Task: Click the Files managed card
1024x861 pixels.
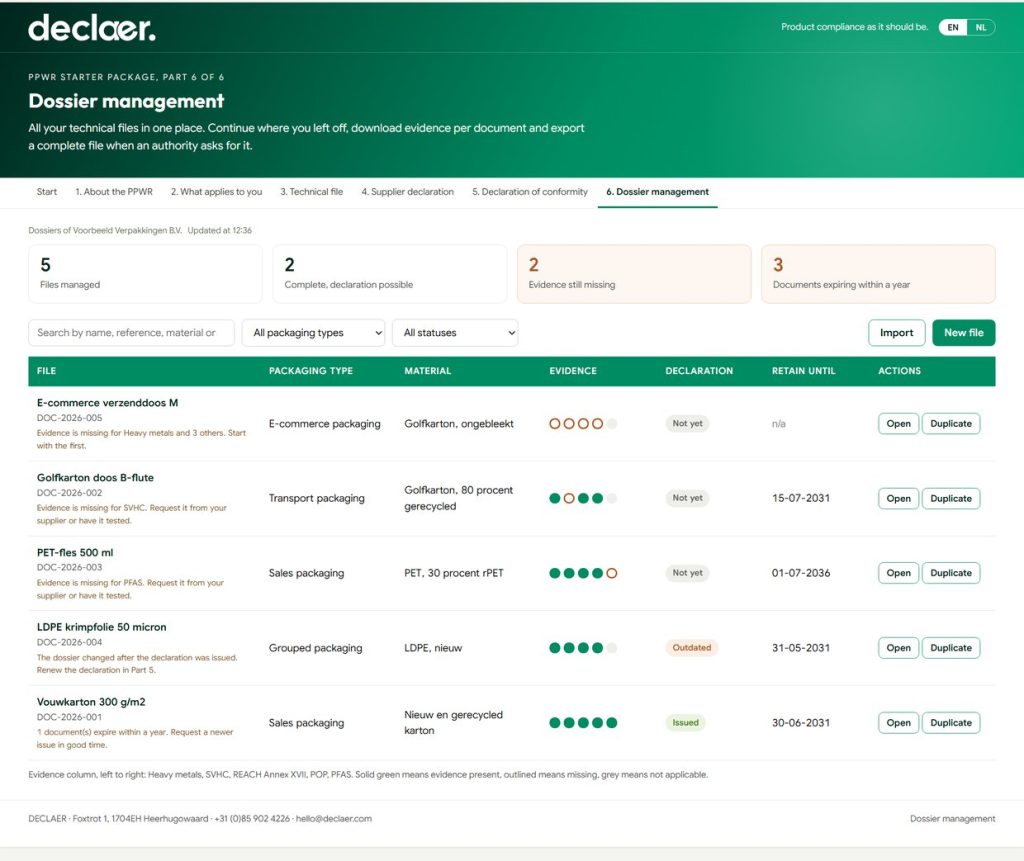Action: coord(145,274)
